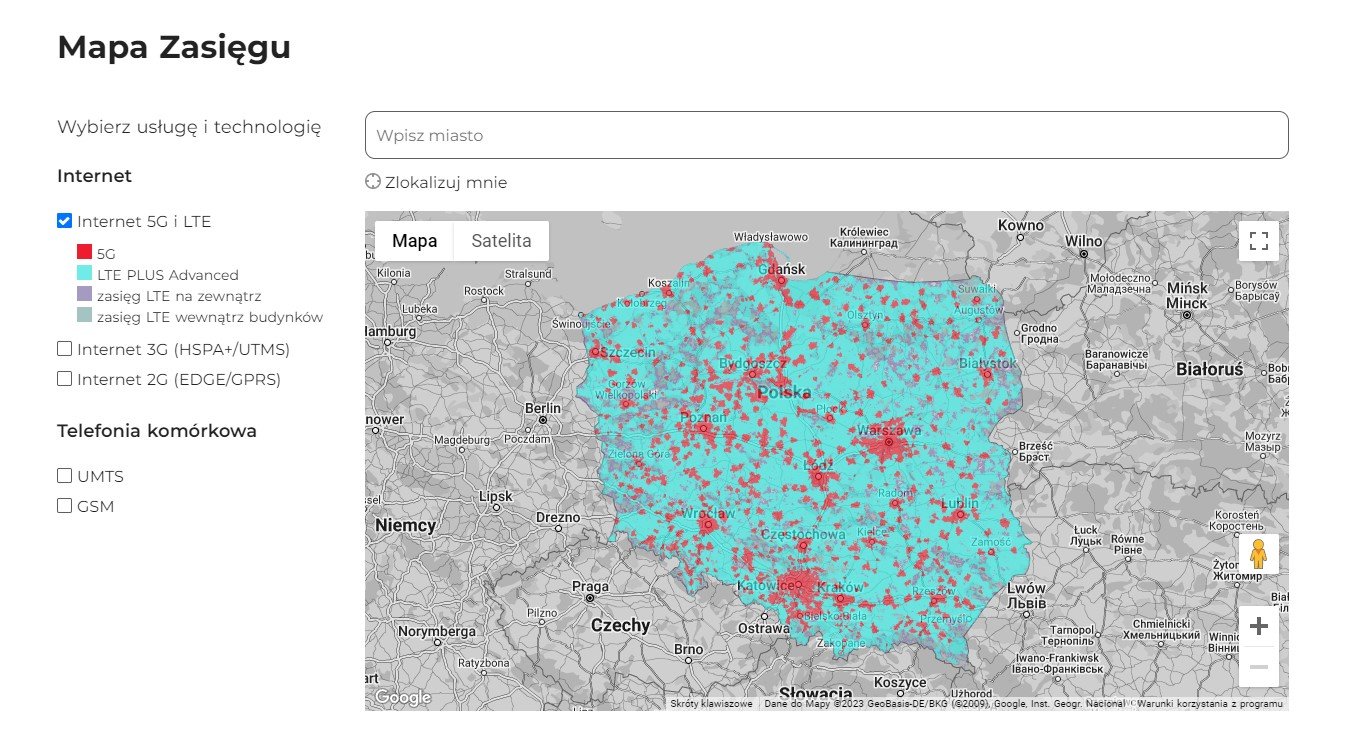The height and width of the screenshot is (732, 1349).
Task: Click the Zlokalizuj mnie link
Action: click(x=446, y=182)
